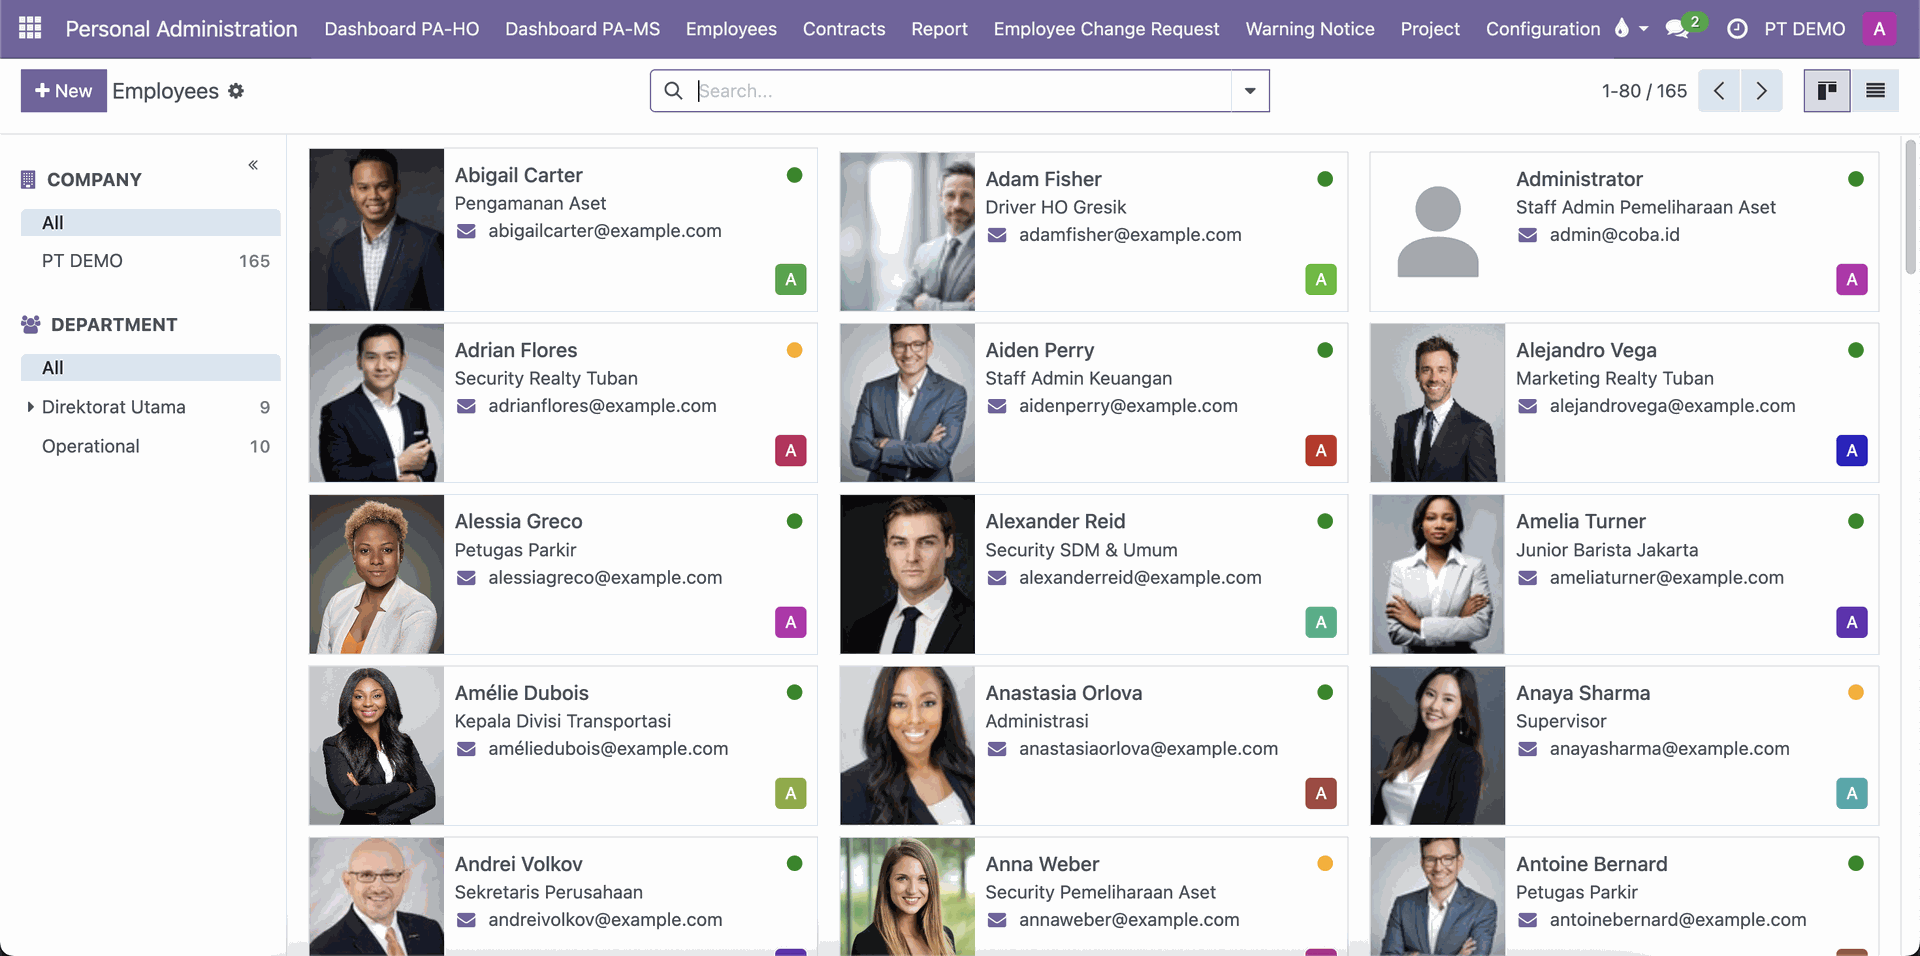
Task: Open the Warning Notice menu
Action: (1309, 29)
